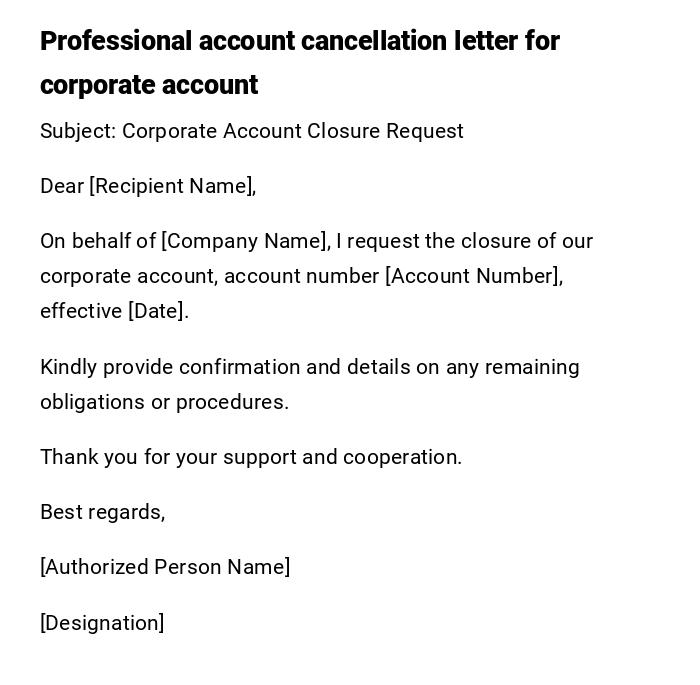Image resolution: width=700 pixels, height=685 pixels.
Task: Click the word "Dear" in the salutation
Action: click(x=62, y=186)
